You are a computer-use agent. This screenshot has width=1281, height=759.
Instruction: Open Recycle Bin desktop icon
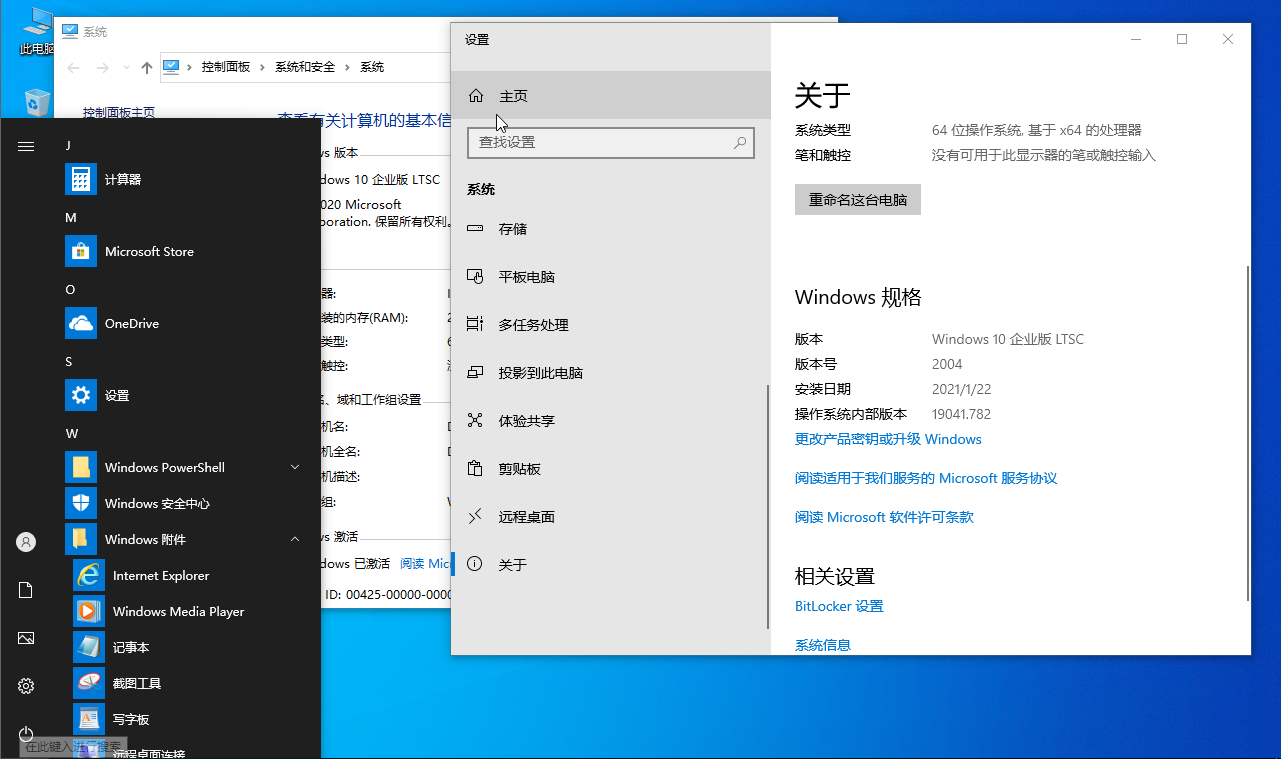coord(37,102)
